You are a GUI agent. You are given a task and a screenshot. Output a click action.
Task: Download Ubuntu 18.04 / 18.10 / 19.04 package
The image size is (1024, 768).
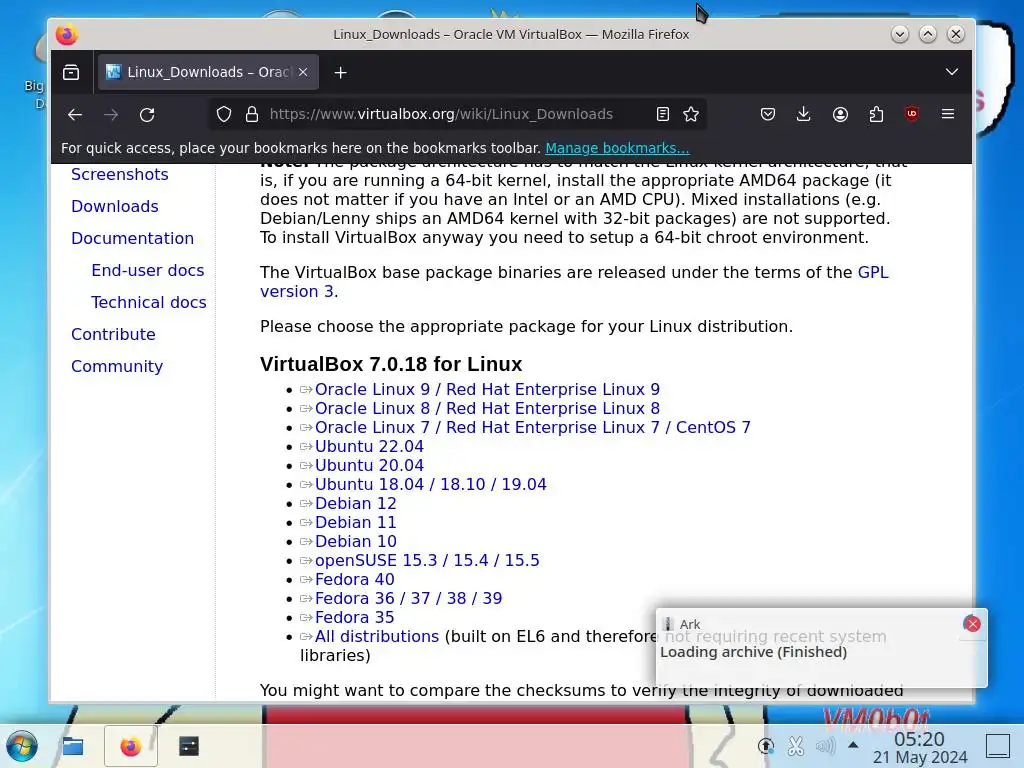pos(430,484)
